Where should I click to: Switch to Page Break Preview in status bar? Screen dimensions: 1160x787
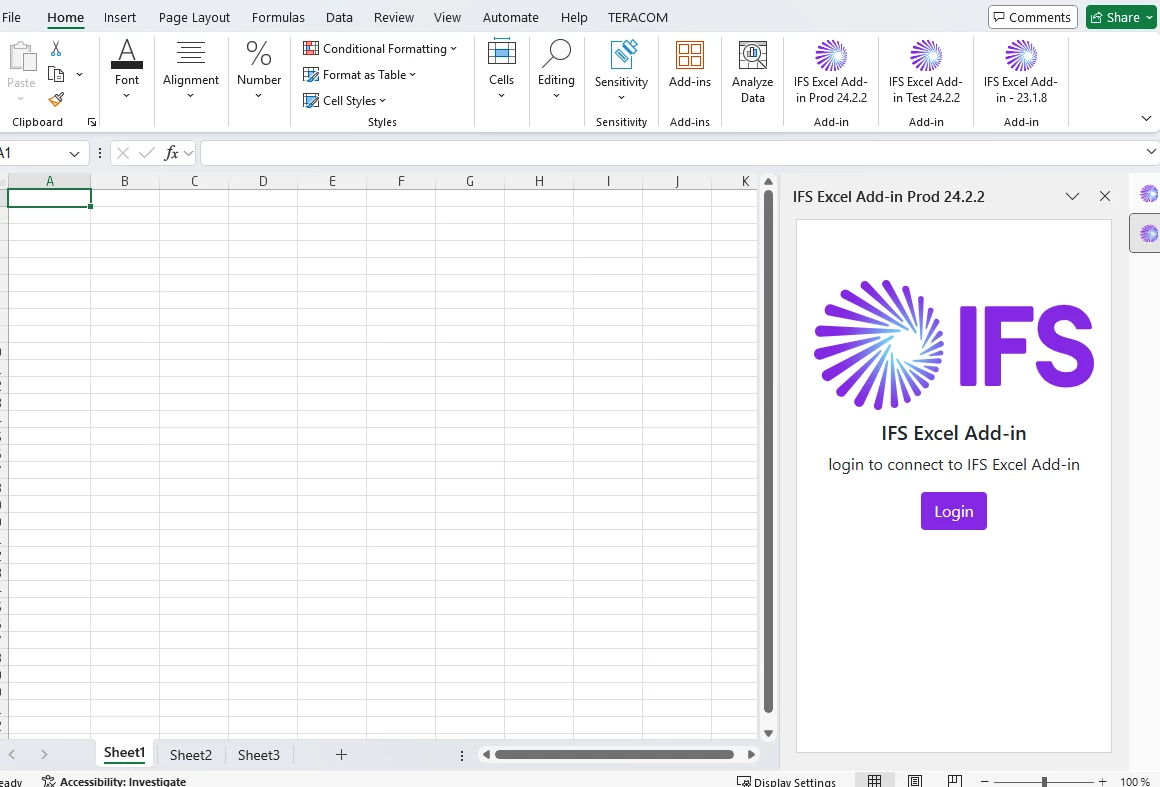coord(955,781)
